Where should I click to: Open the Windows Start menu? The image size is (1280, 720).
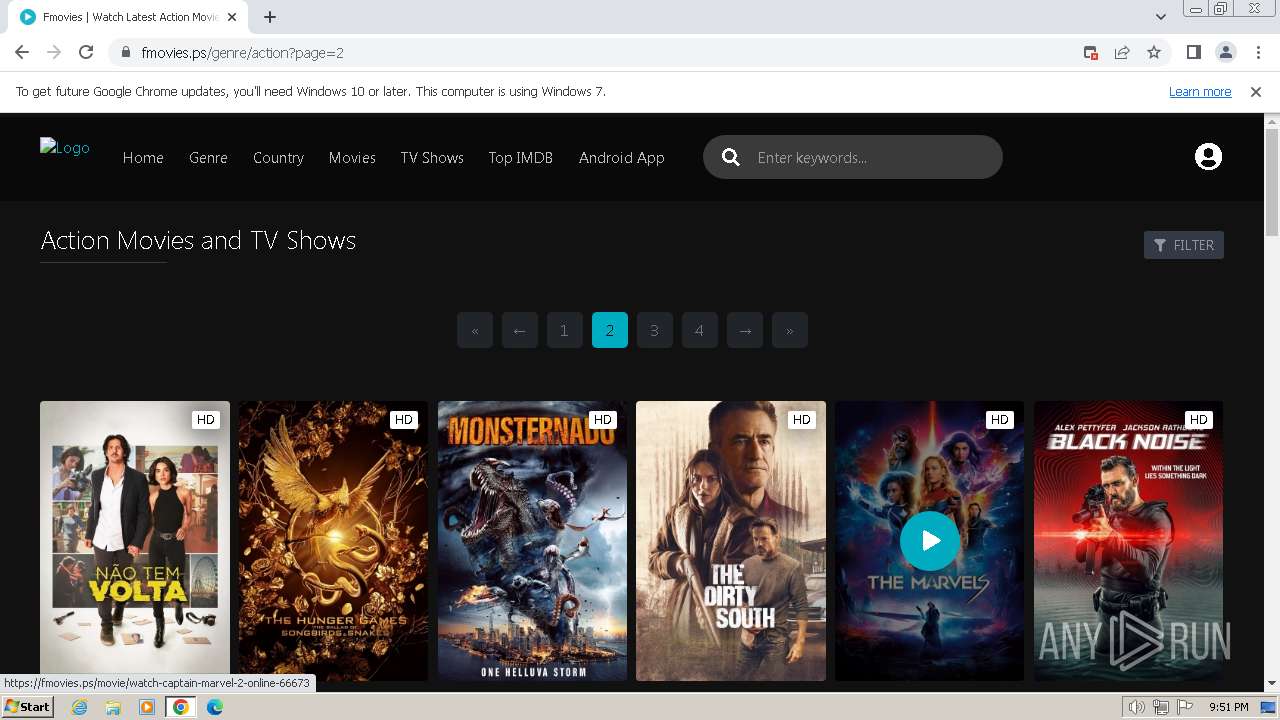[x=27, y=707]
